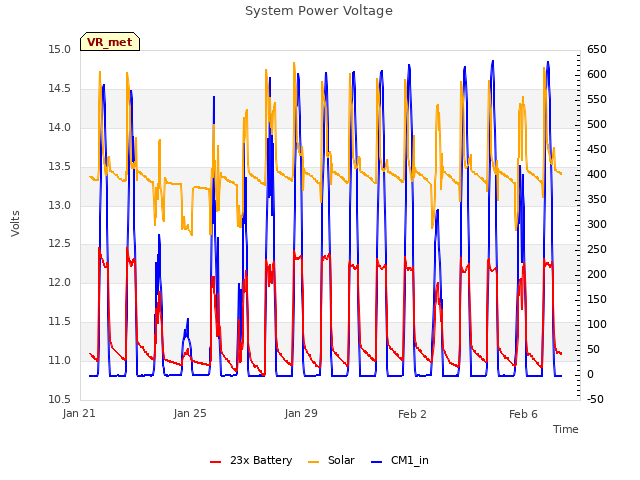Click the VR_met annotation label

(110, 42)
